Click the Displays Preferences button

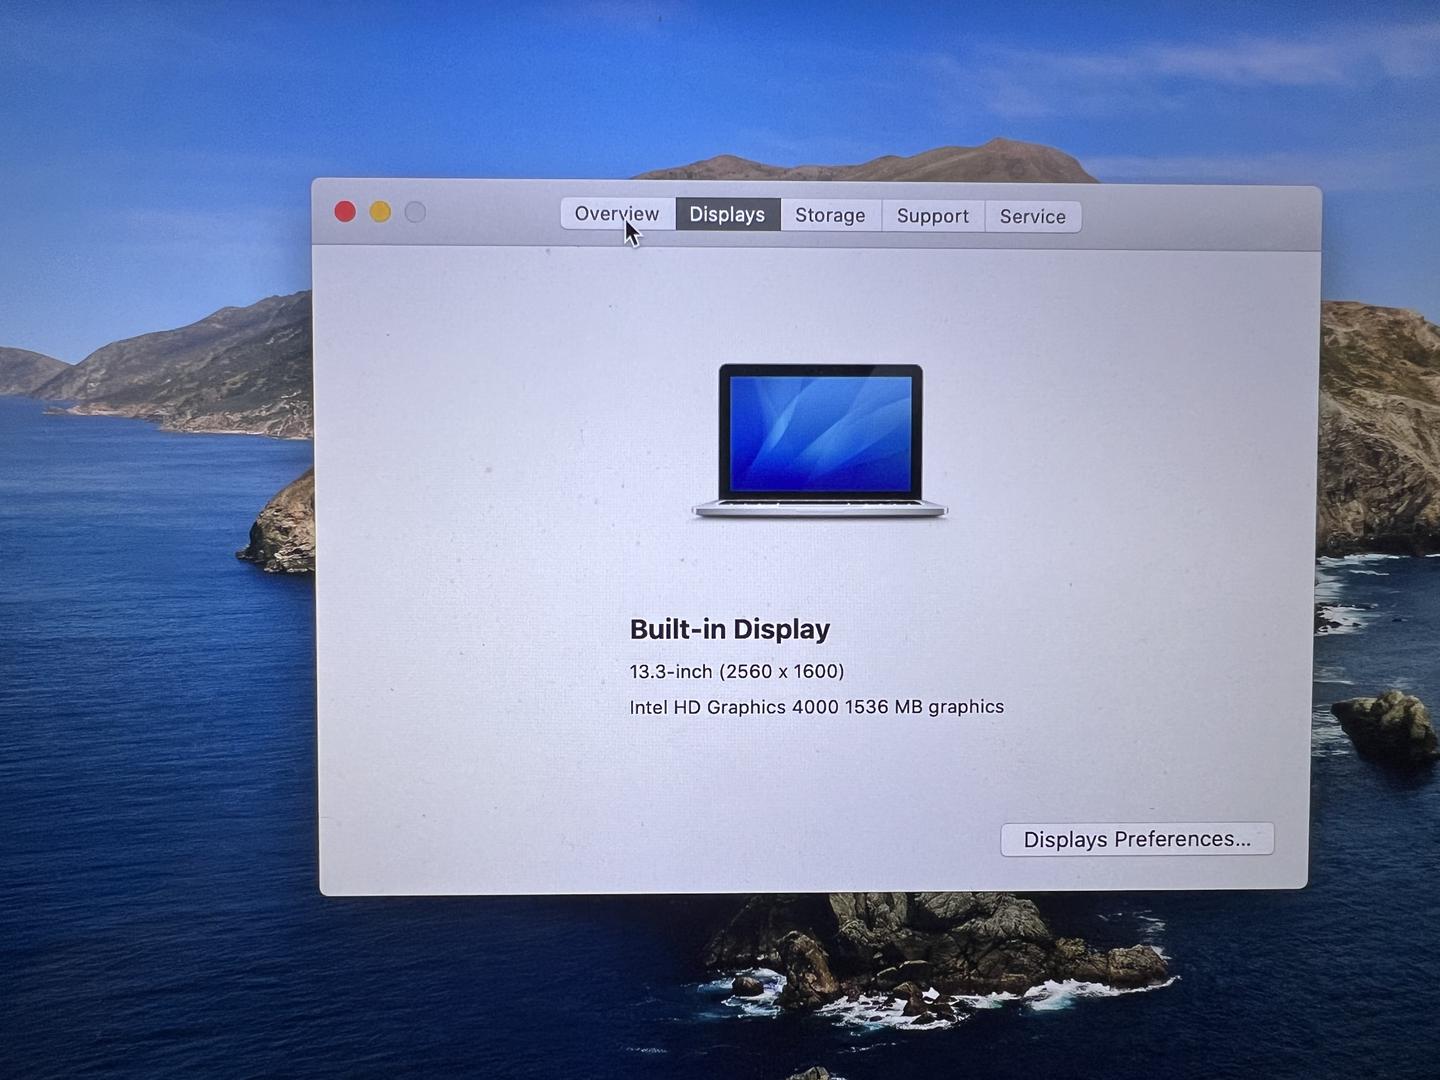pos(1137,839)
